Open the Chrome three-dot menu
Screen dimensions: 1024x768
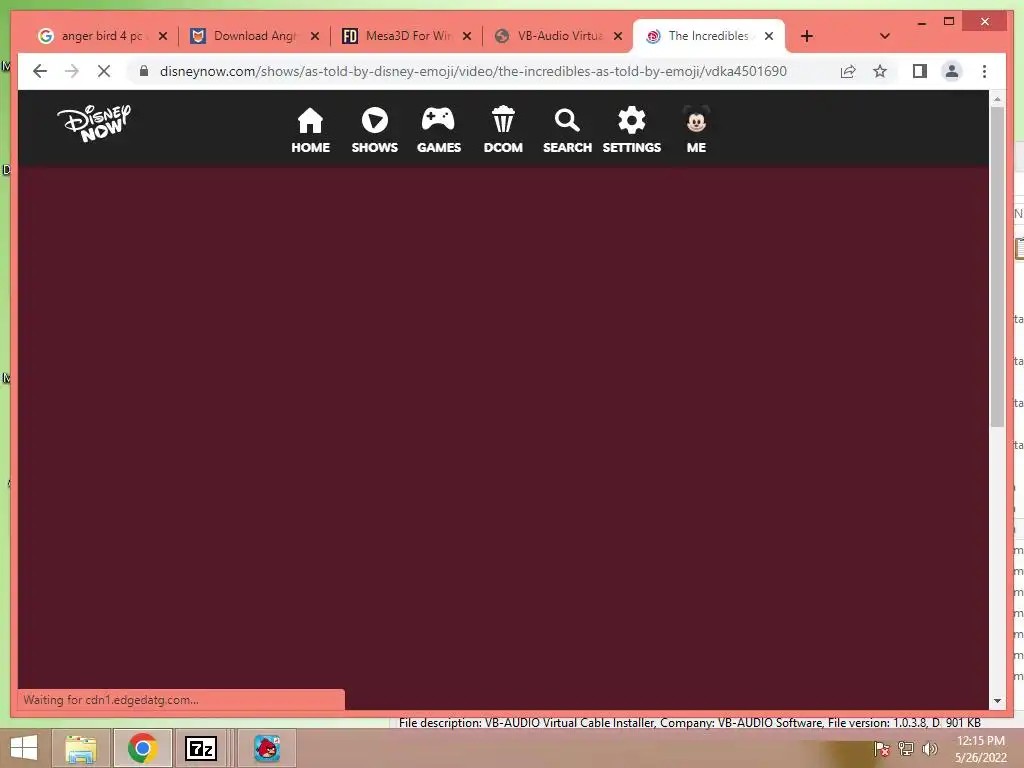coord(984,71)
